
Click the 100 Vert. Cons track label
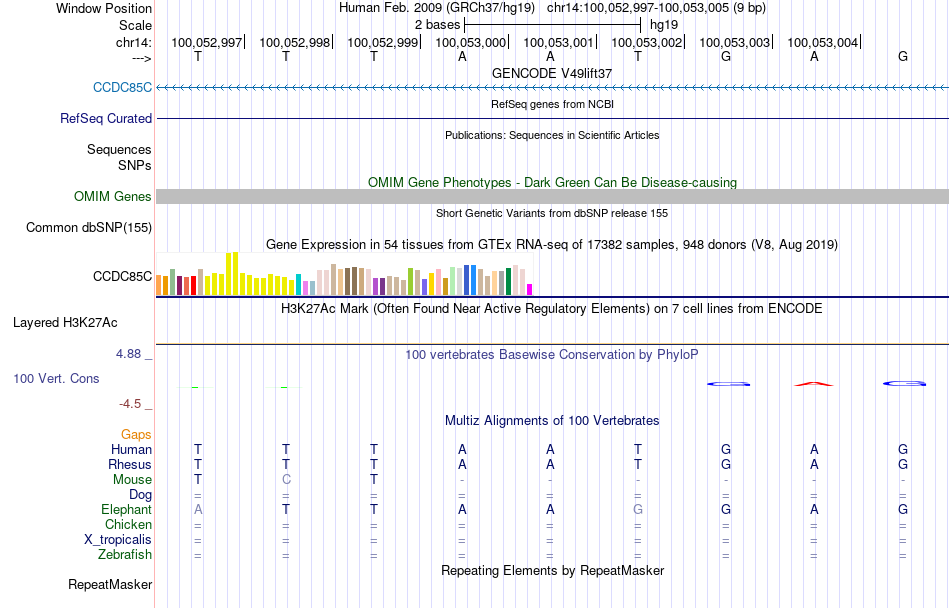pos(56,378)
